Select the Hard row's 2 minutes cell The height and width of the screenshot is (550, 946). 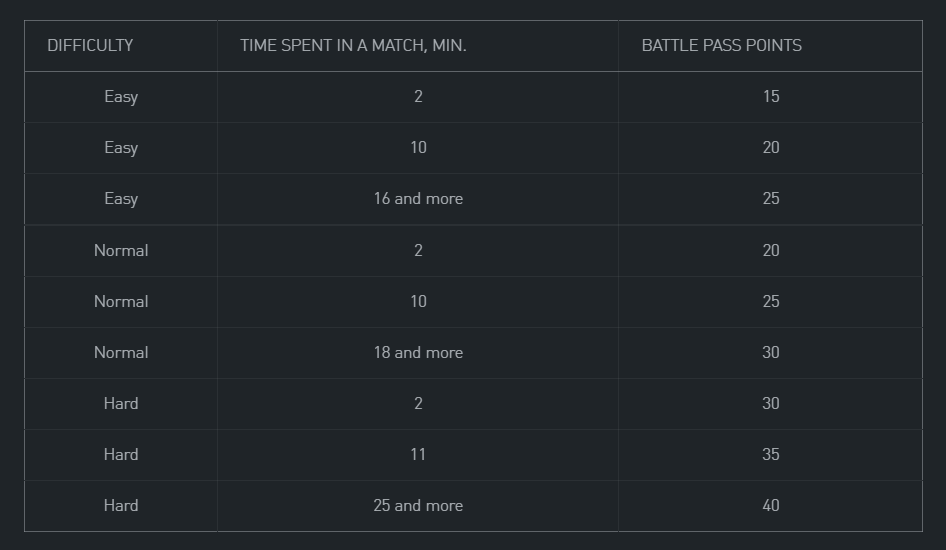pos(418,403)
